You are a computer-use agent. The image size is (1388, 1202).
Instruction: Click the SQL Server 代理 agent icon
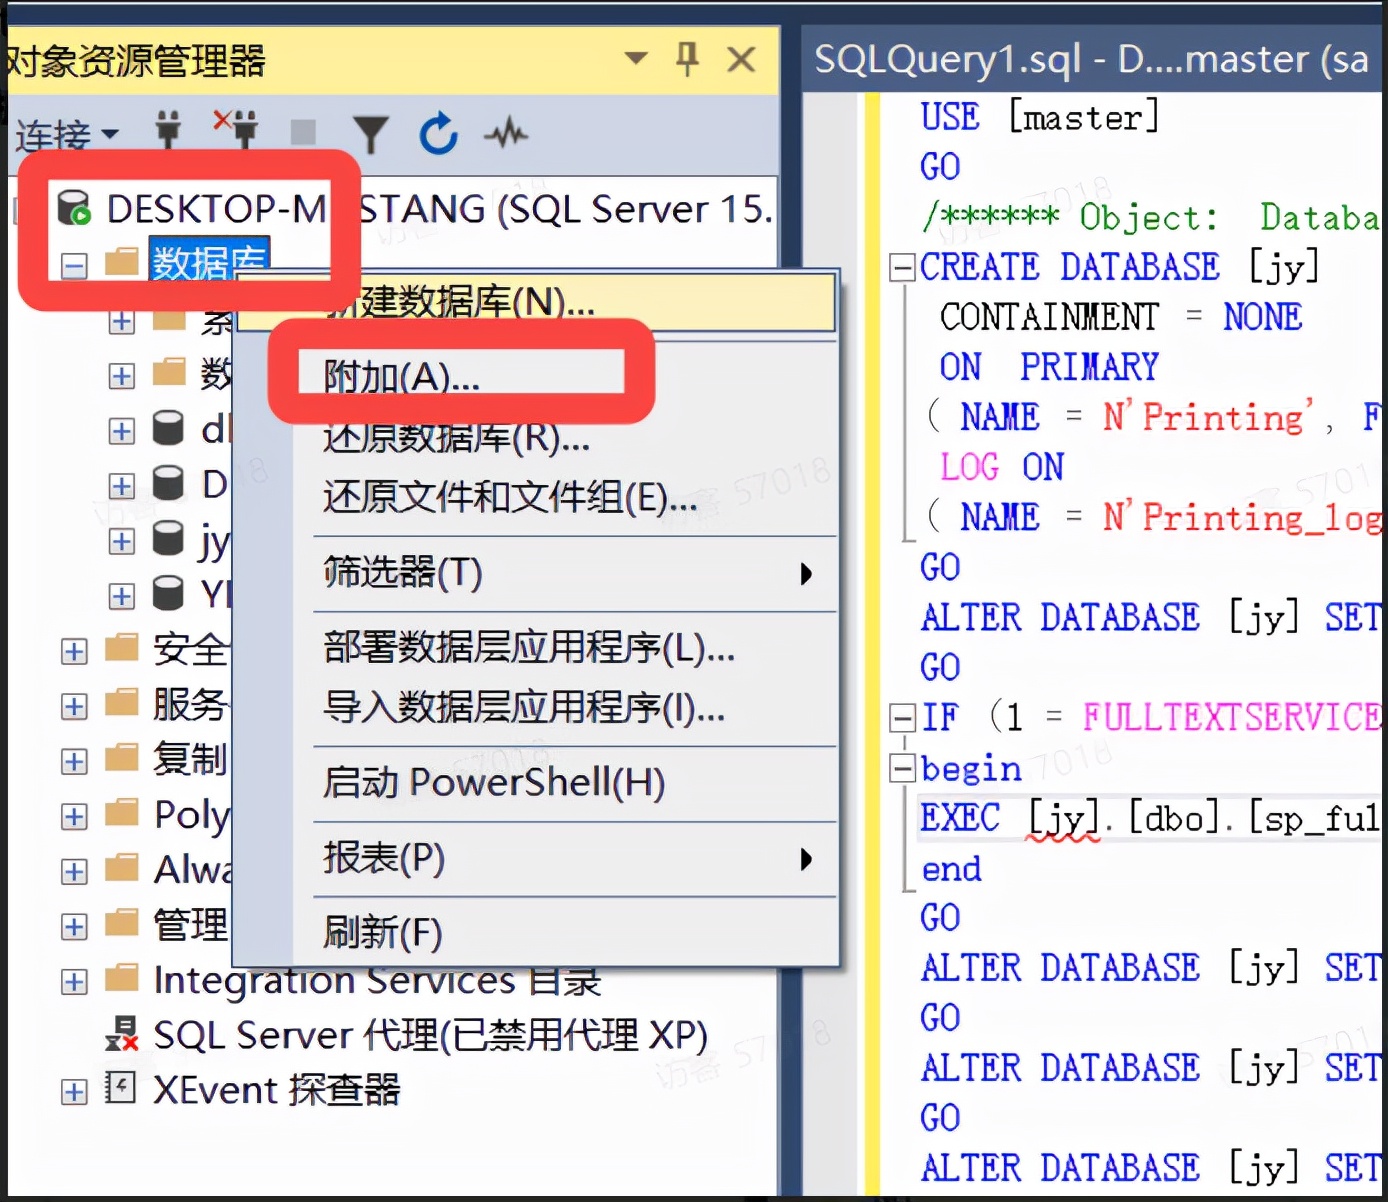click(x=122, y=1034)
